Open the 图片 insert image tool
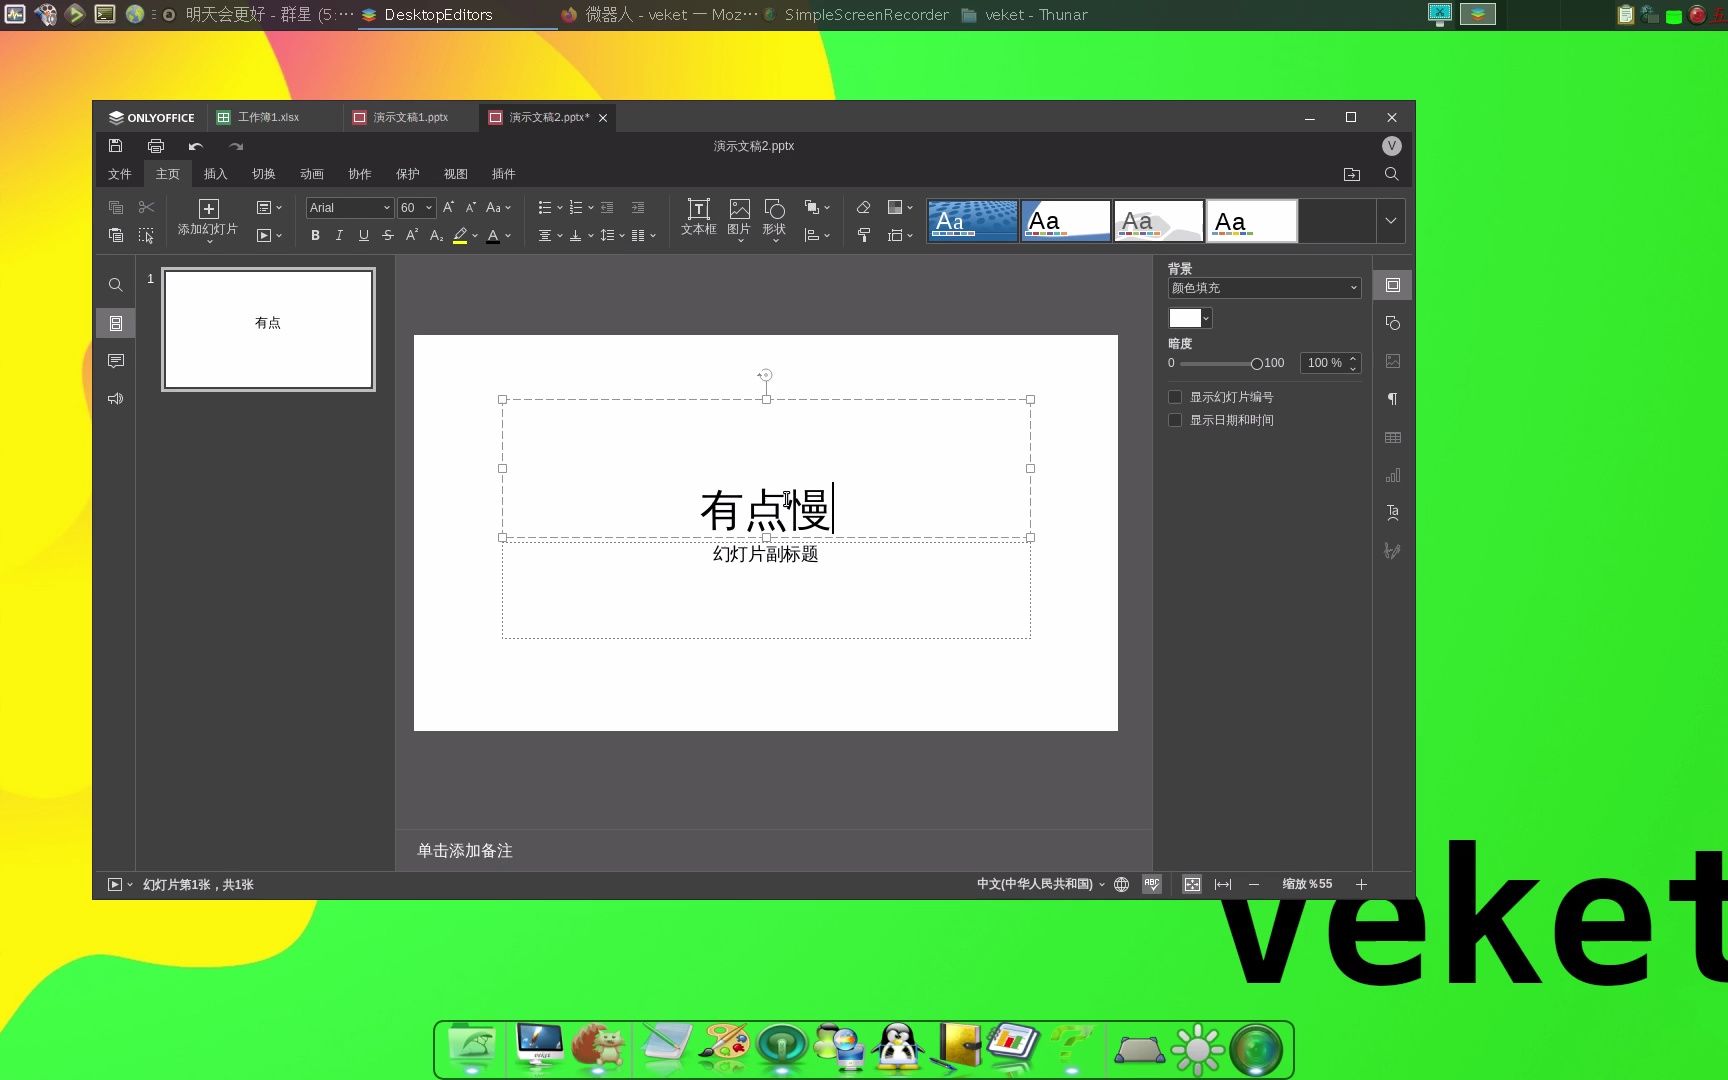The width and height of the screenshot is (1728, 1080). (x=739, y=218)
